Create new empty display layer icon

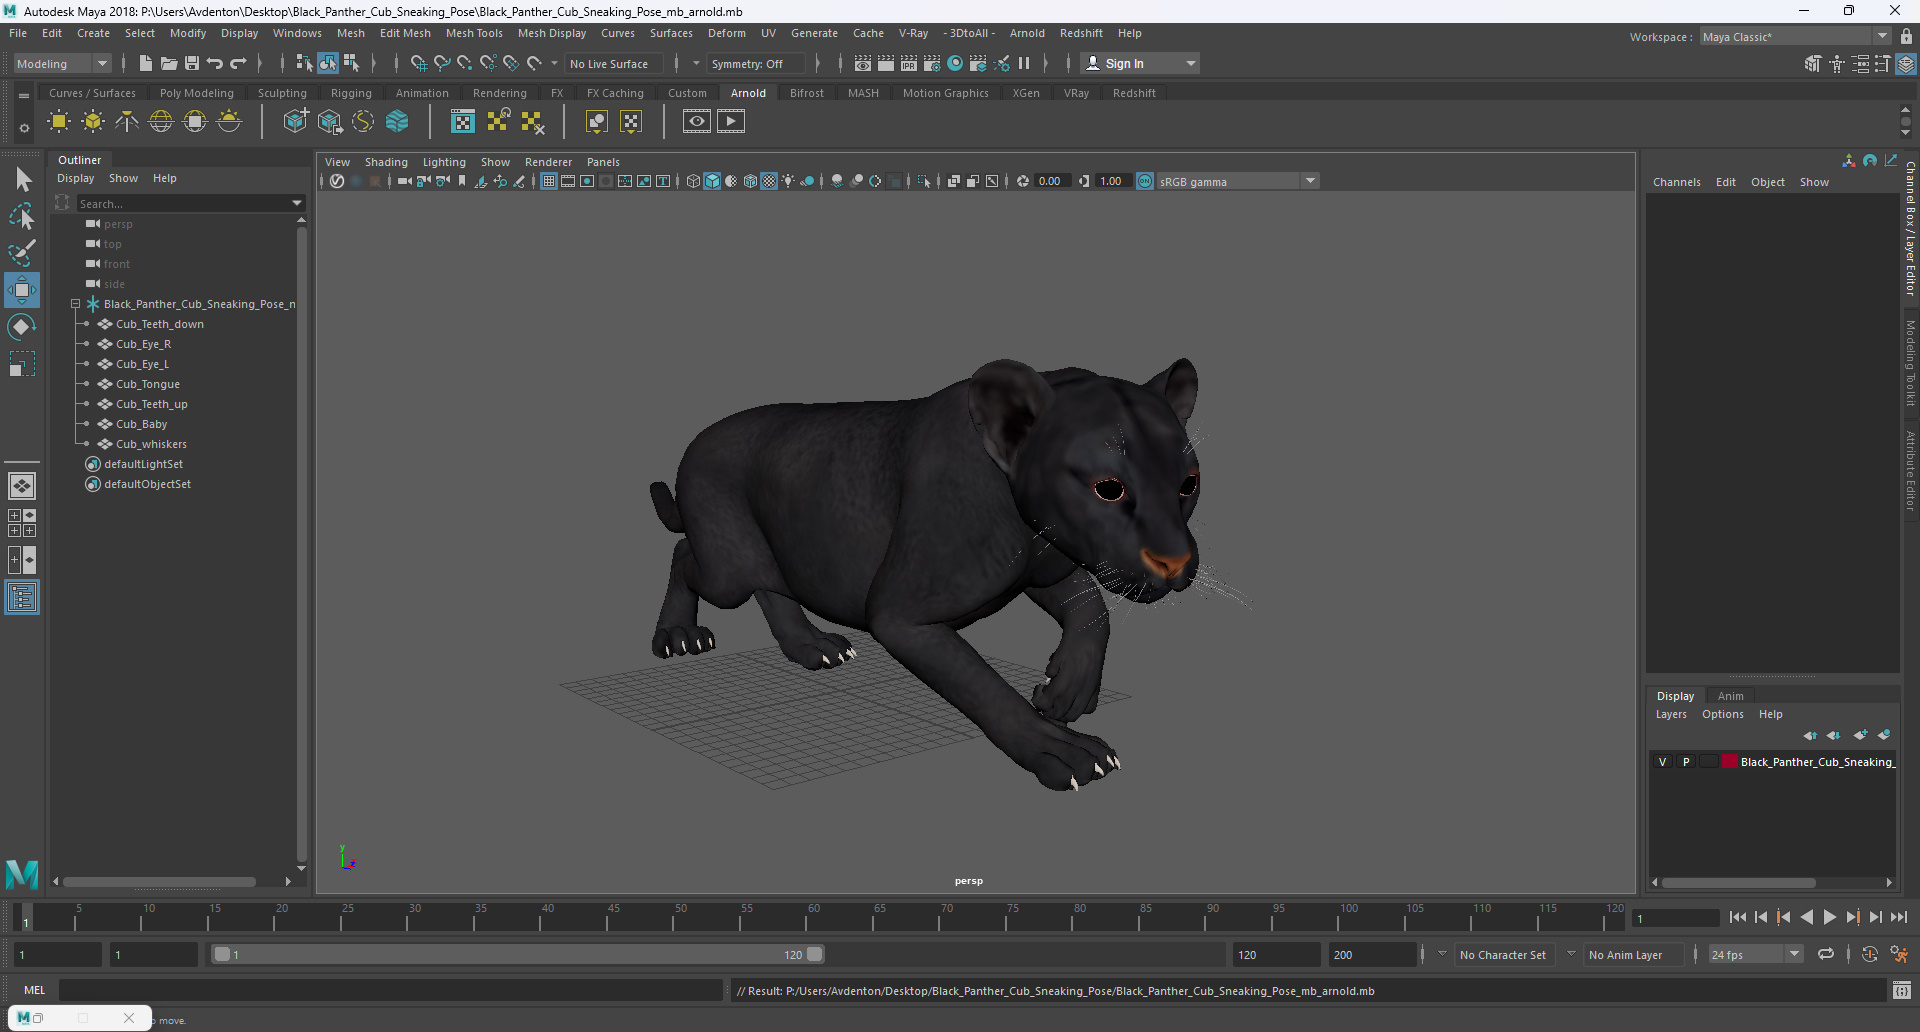tap(1860, 735)
